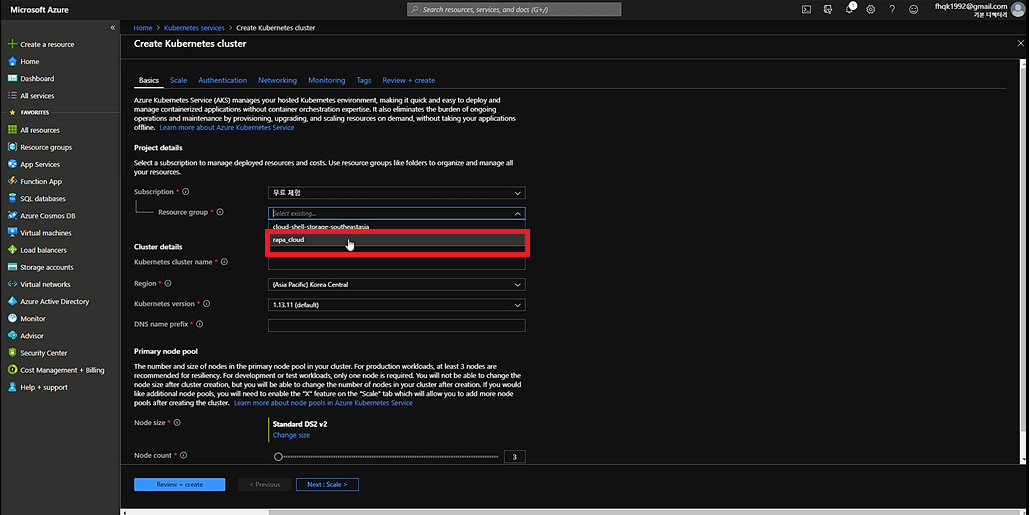Switch to the Tags tab
Image resolution: width=1030 pixels, height=515 pixels.
364,80
